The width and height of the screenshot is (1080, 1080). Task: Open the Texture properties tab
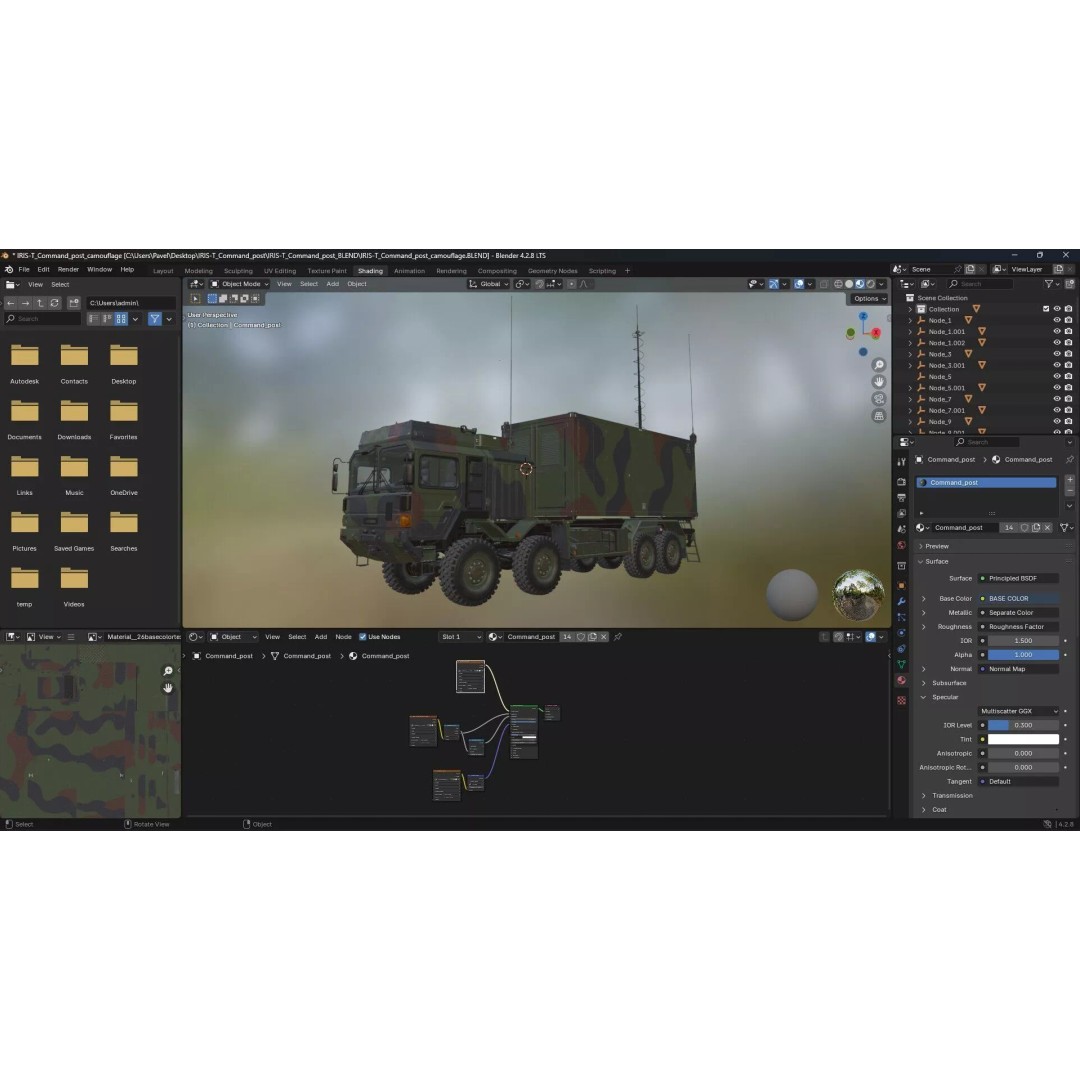point(901,700)
